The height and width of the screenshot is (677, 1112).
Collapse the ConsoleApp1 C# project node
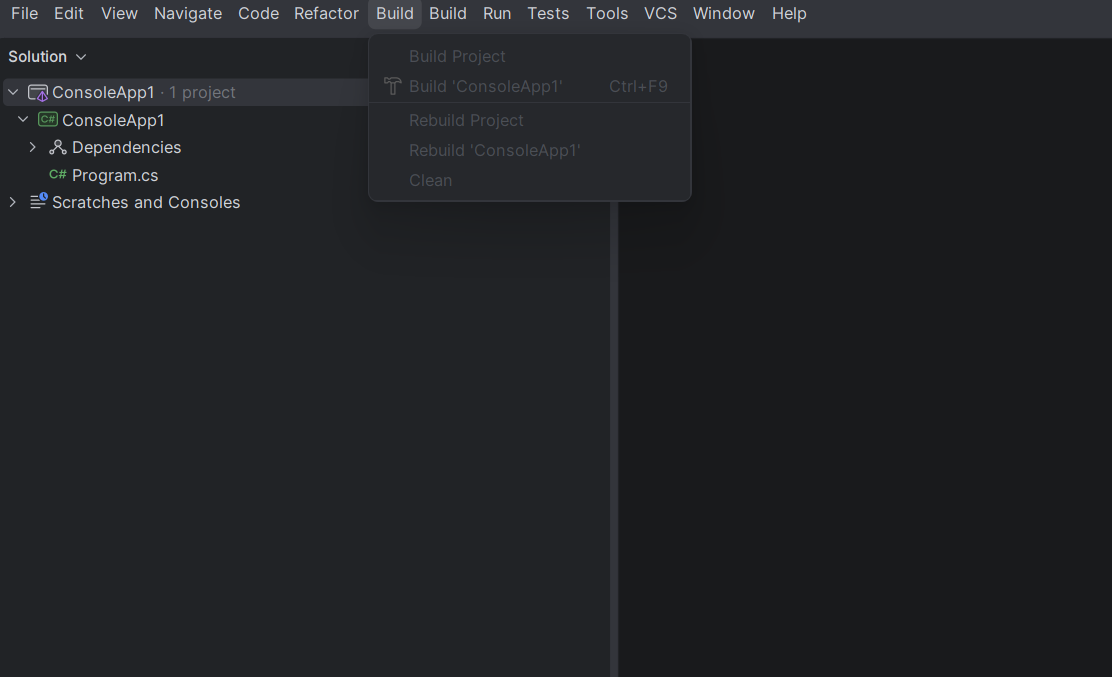click(x=23, y=119)
